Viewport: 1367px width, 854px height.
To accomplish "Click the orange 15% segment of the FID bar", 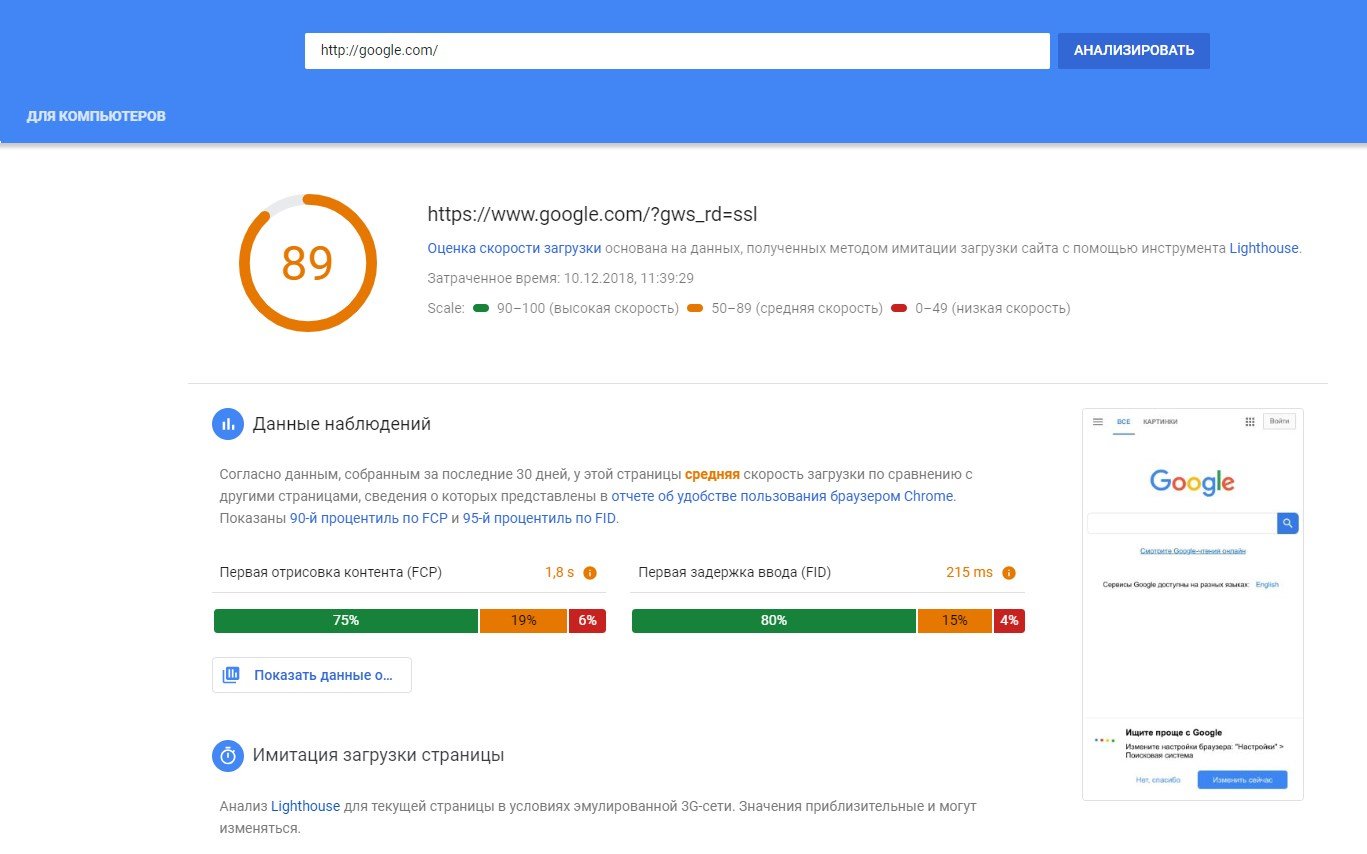I will 955,621.
